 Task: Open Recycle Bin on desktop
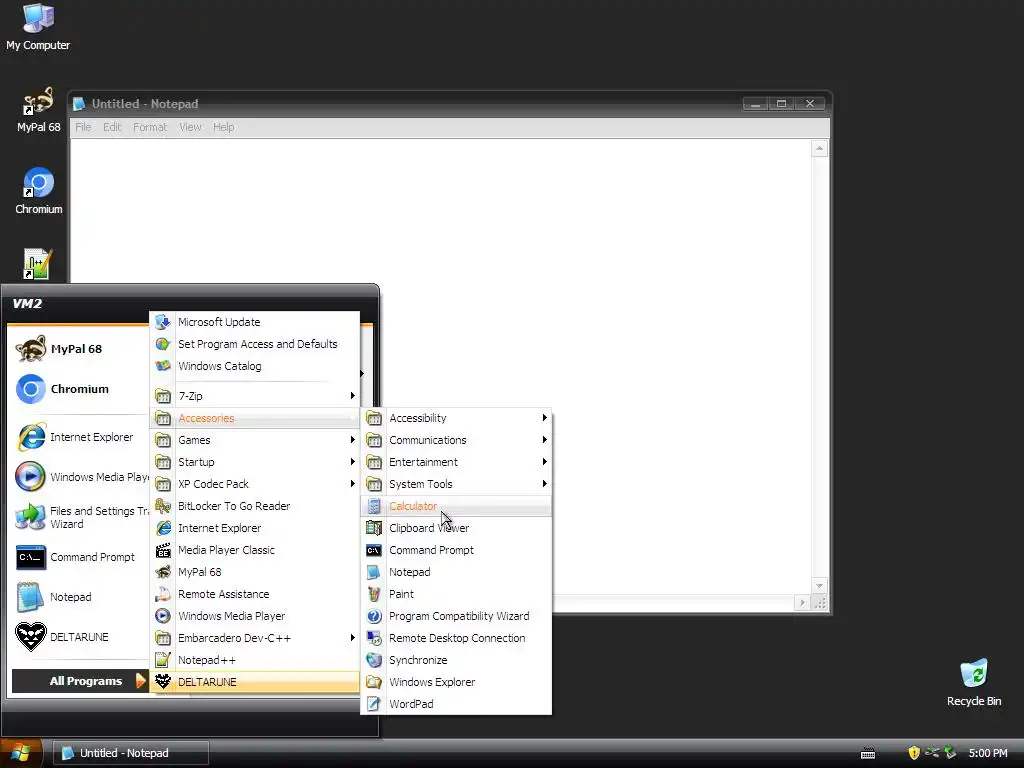(x=974, y=682)
